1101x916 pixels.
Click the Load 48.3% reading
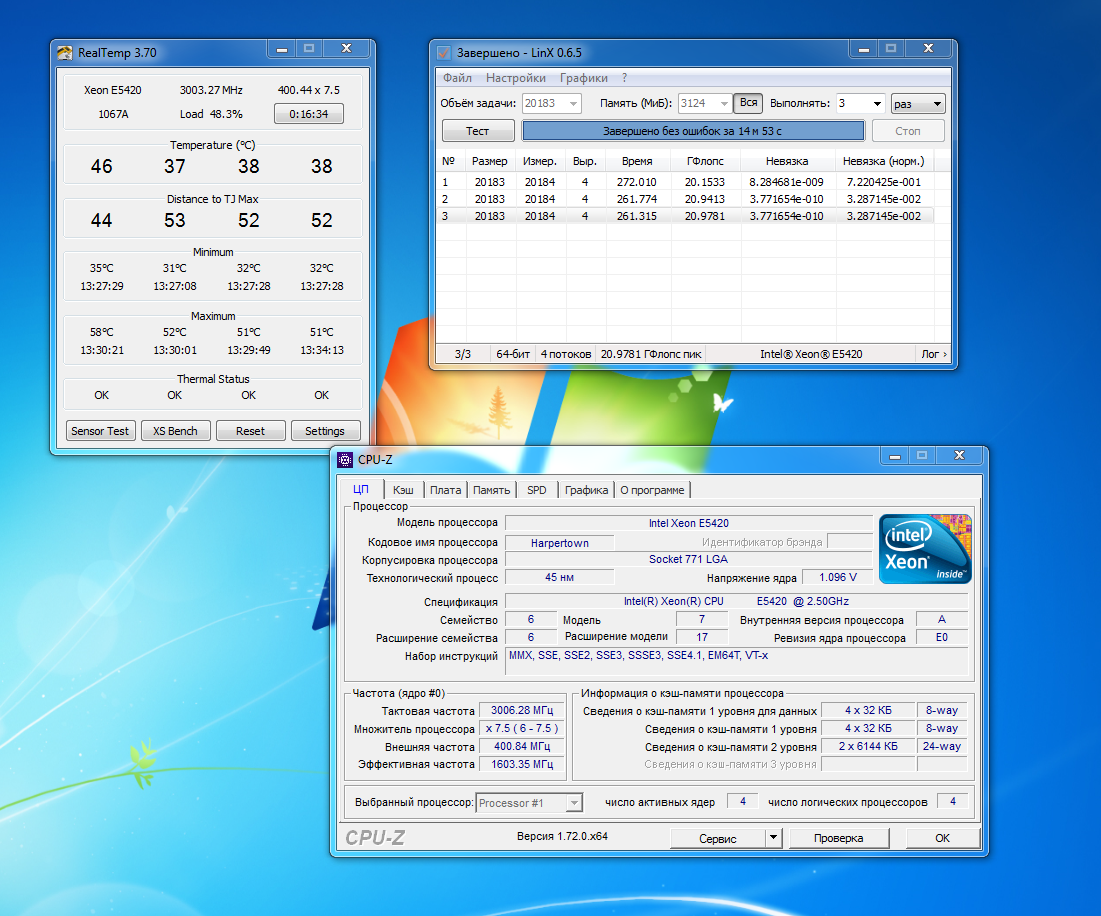click(x=211, y=114)
